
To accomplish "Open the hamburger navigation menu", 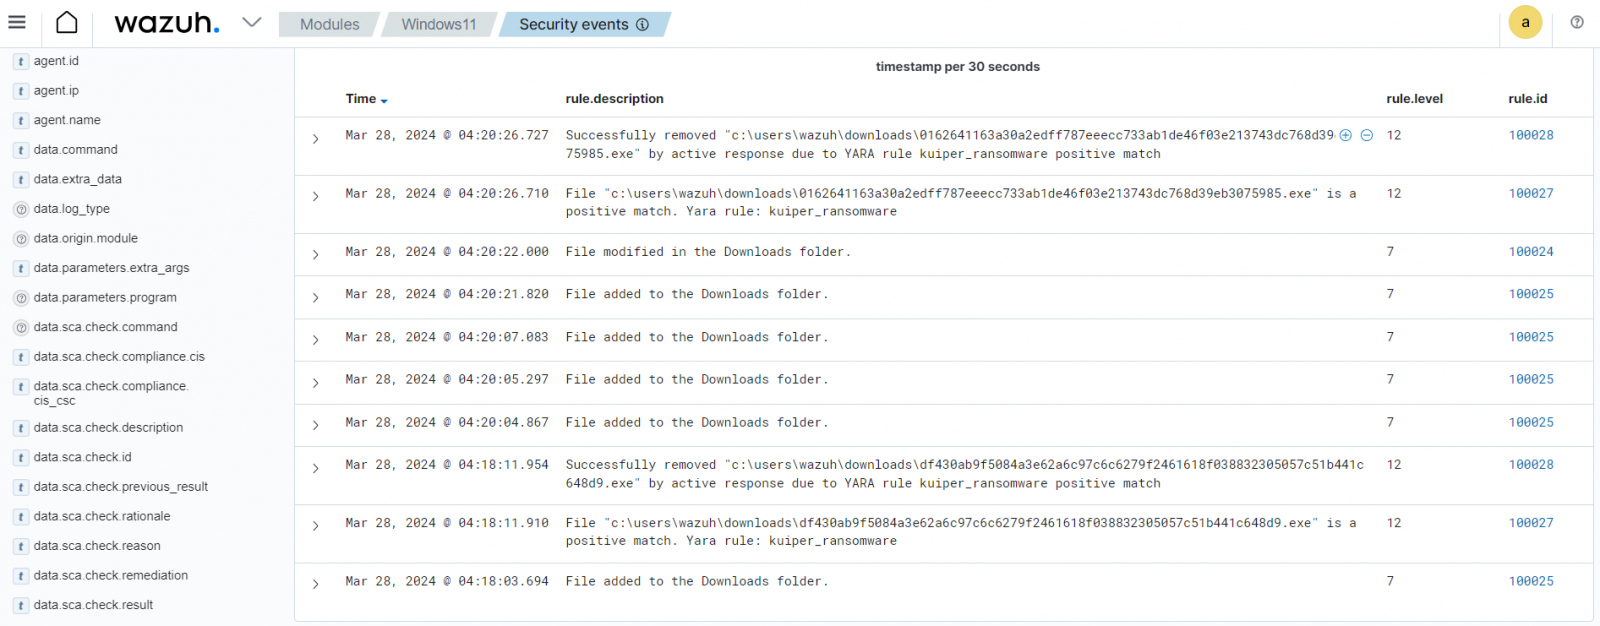I will click(x=17, y=22).
